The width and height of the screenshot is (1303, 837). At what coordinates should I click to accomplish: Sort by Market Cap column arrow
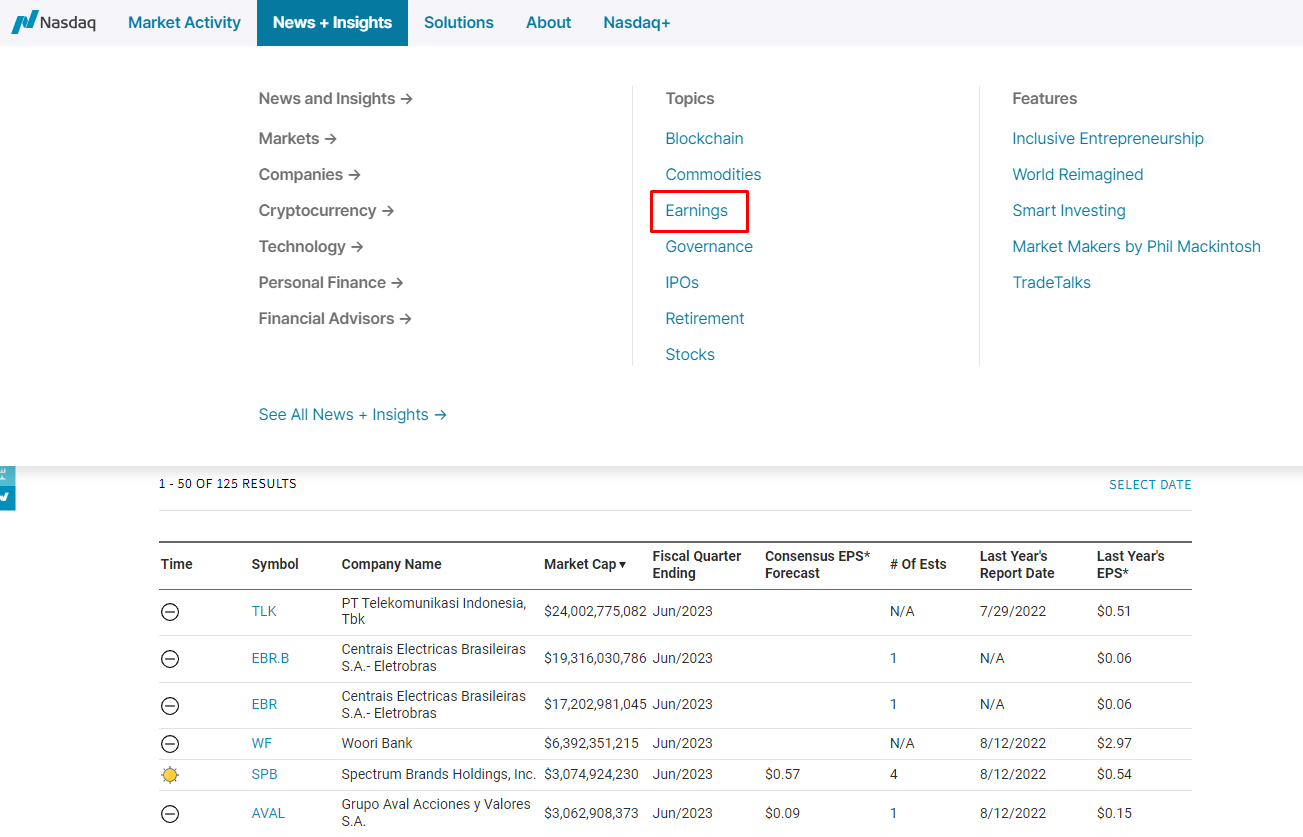coord(622,565)
